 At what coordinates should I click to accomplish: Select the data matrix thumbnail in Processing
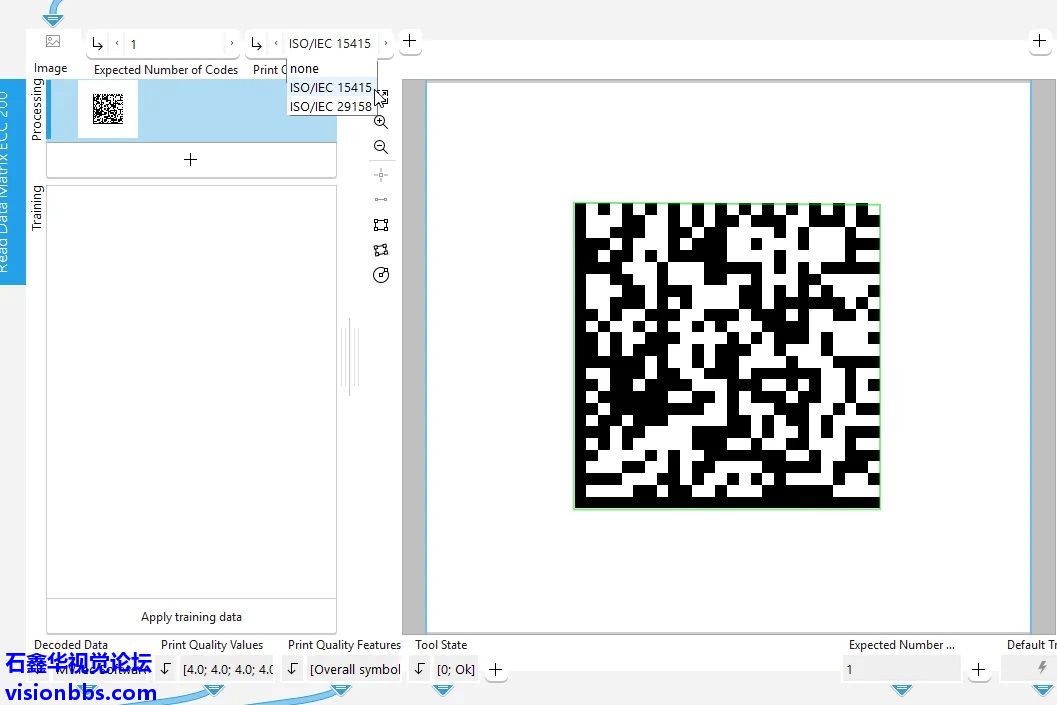[x=108, y=109]
